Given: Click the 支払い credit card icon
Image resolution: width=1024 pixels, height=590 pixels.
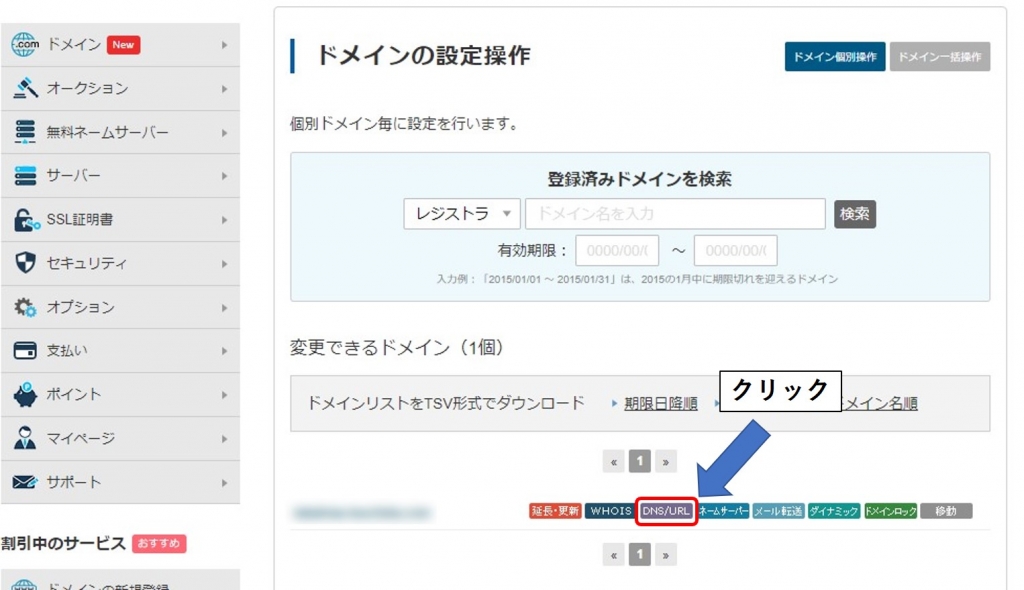Looking at the screenshot, I should pos(25,351).
